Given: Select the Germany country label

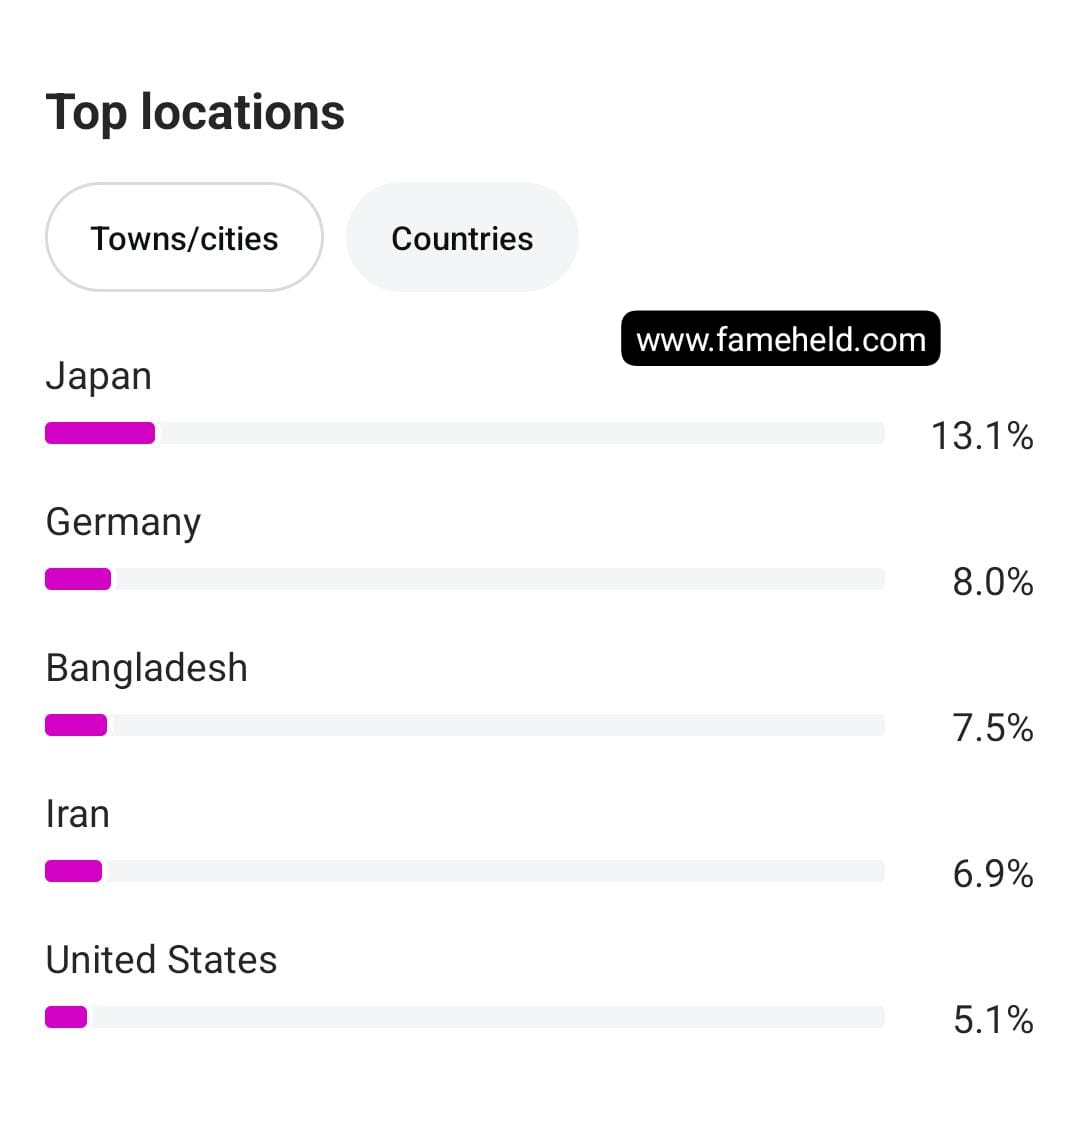Looking at the screenshot, I should point(123,522).
